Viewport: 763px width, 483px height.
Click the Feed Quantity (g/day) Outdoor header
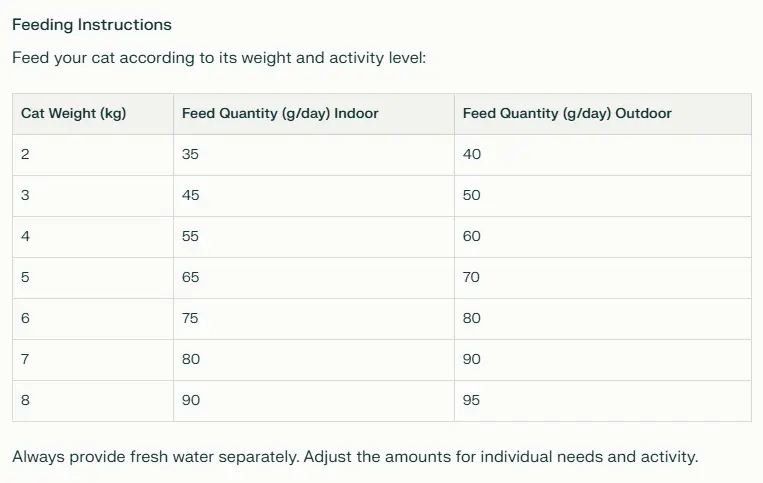pos(603,114)
